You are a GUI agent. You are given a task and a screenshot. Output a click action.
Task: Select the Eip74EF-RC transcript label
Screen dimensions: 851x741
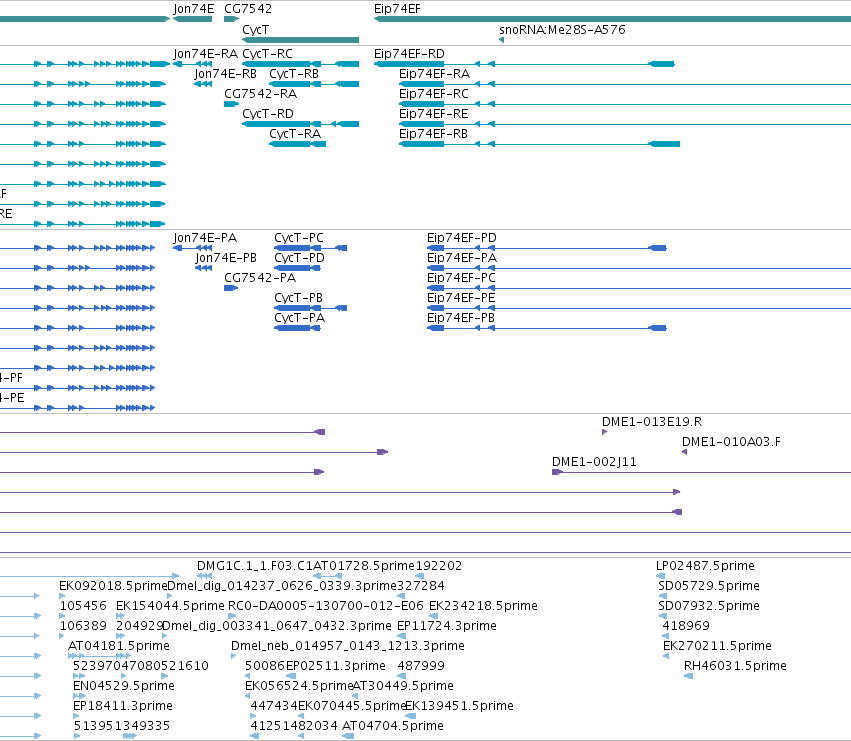[434, 94]
